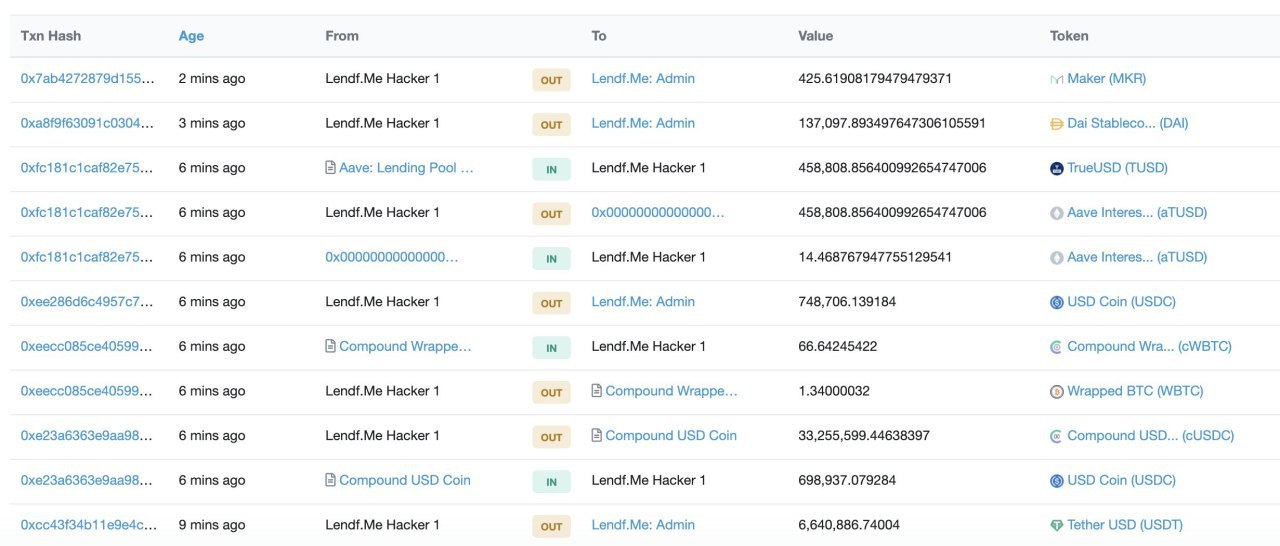Click the contract icon before Compound Wrappe… in To column
Image resolution: width=1280 pixels, height=546 pixels.
click(597, 391)
